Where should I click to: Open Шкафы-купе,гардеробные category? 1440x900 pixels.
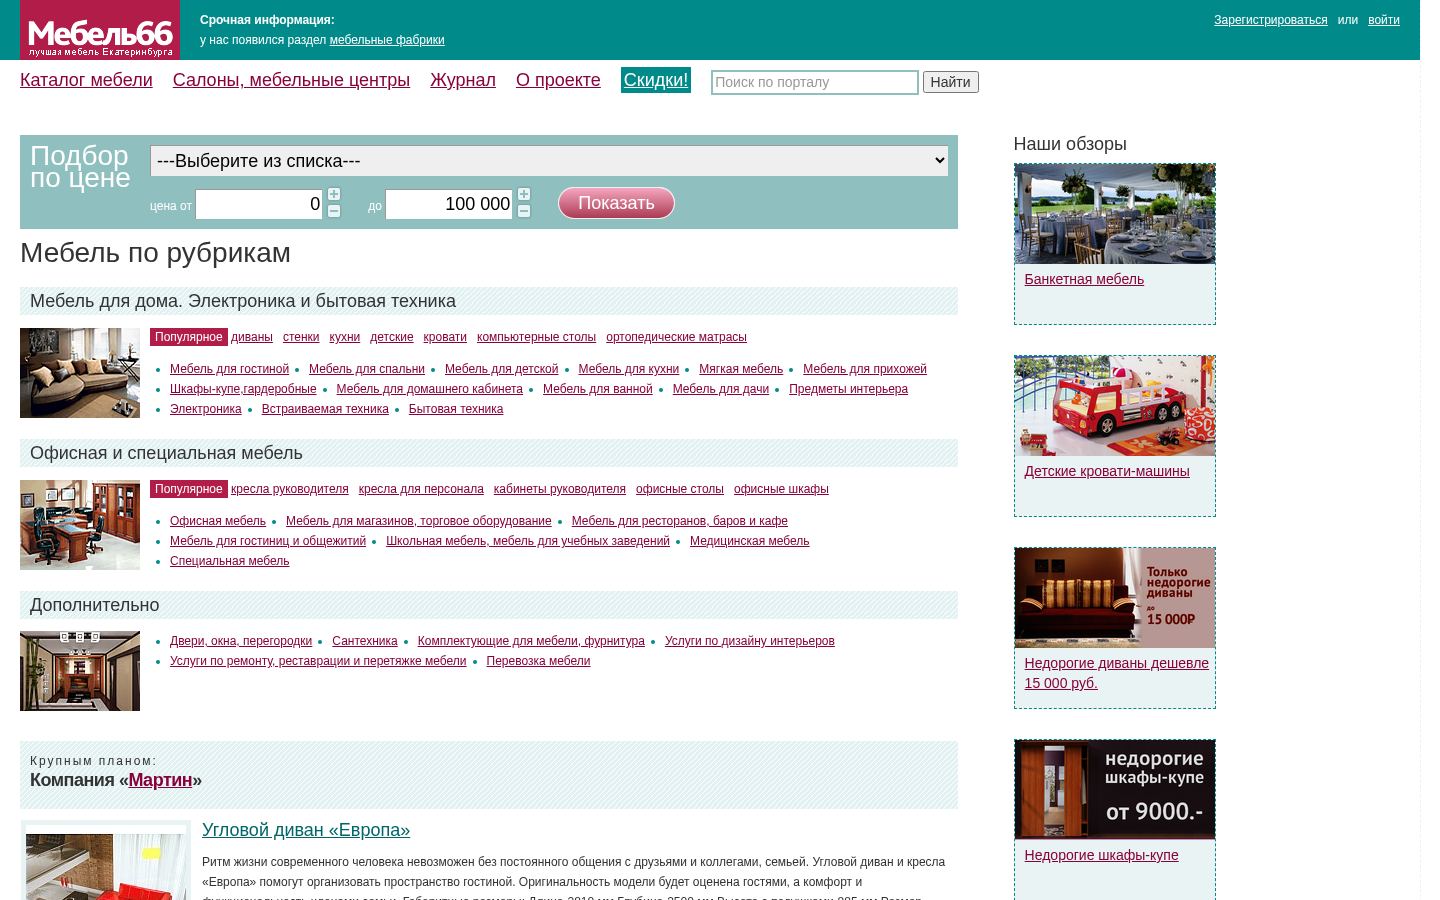(243, 389)
